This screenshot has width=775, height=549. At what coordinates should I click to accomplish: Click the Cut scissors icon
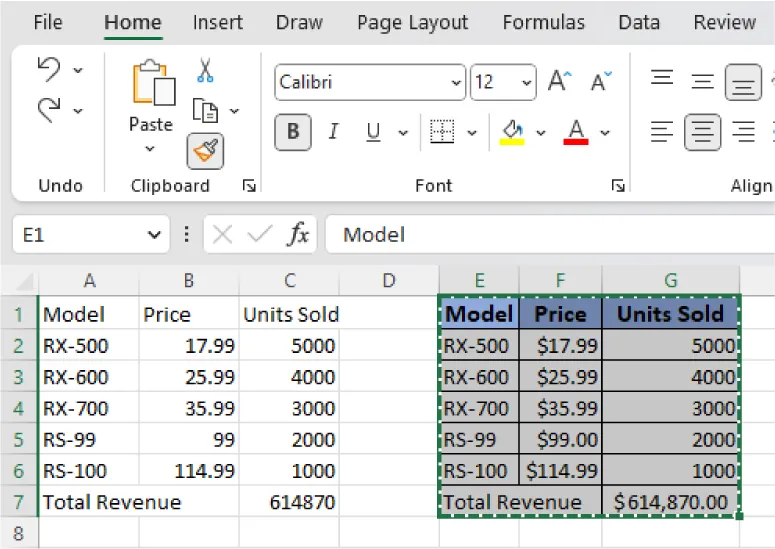[x=205, y=70]
